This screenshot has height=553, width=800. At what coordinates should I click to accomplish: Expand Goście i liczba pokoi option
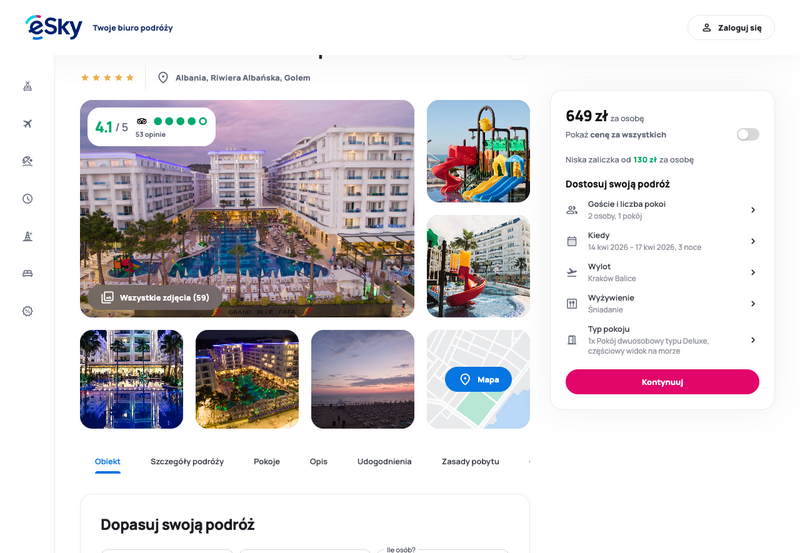coord(662,210)
